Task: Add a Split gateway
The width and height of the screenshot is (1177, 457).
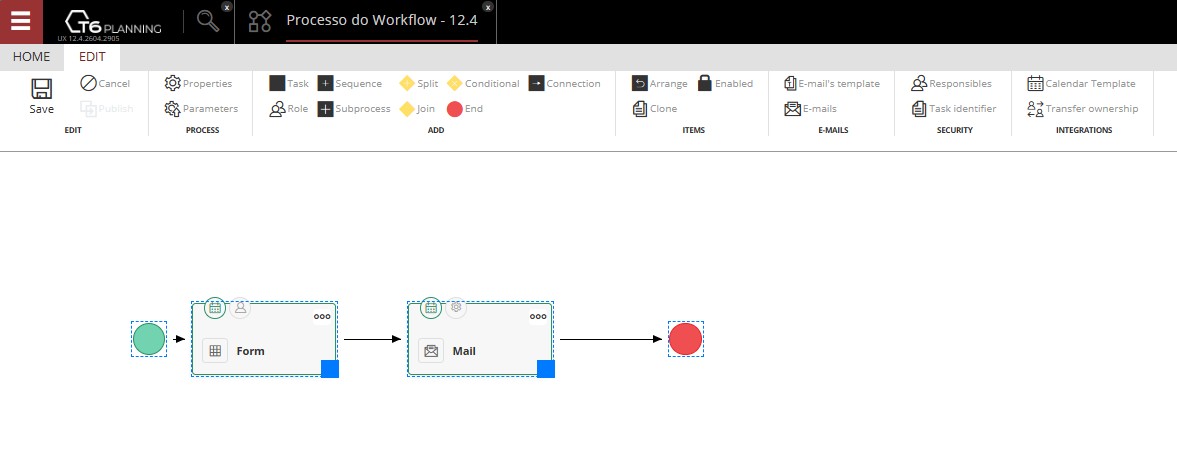Action: pos(419,83)
